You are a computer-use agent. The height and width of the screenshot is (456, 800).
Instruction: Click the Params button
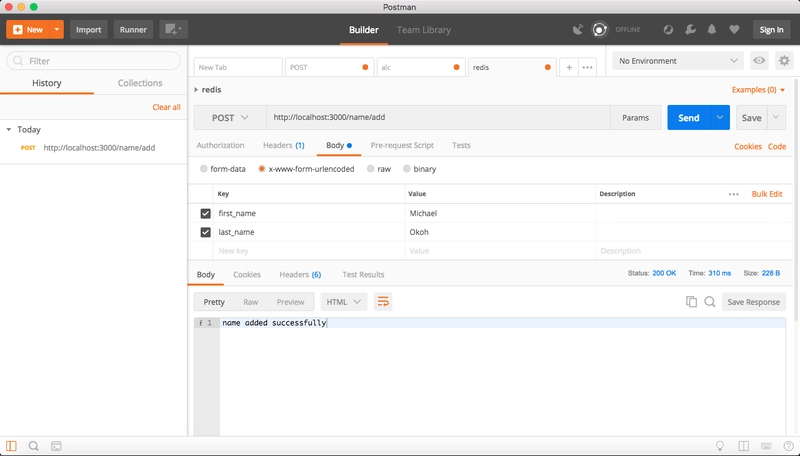[x=635, y=118]
